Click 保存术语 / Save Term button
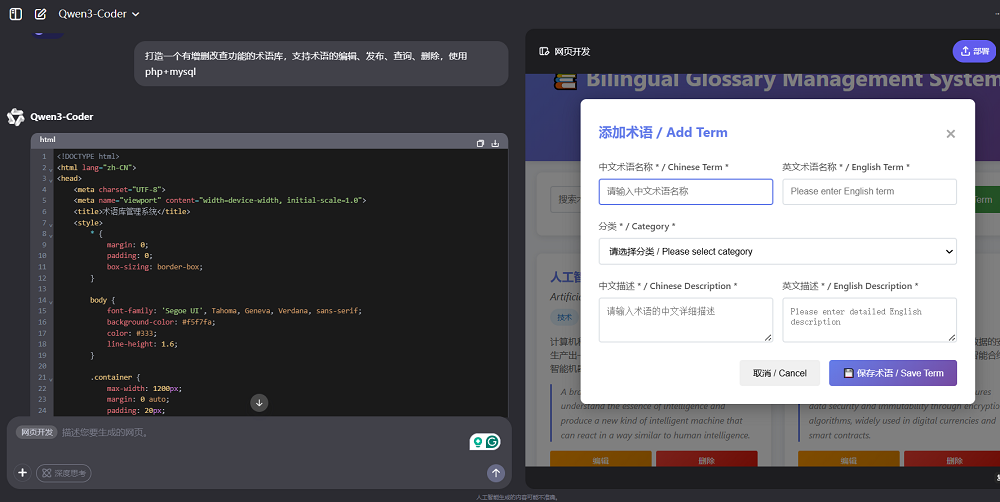1000x502 pixels. pyautogui.click(x=892, y=373)
